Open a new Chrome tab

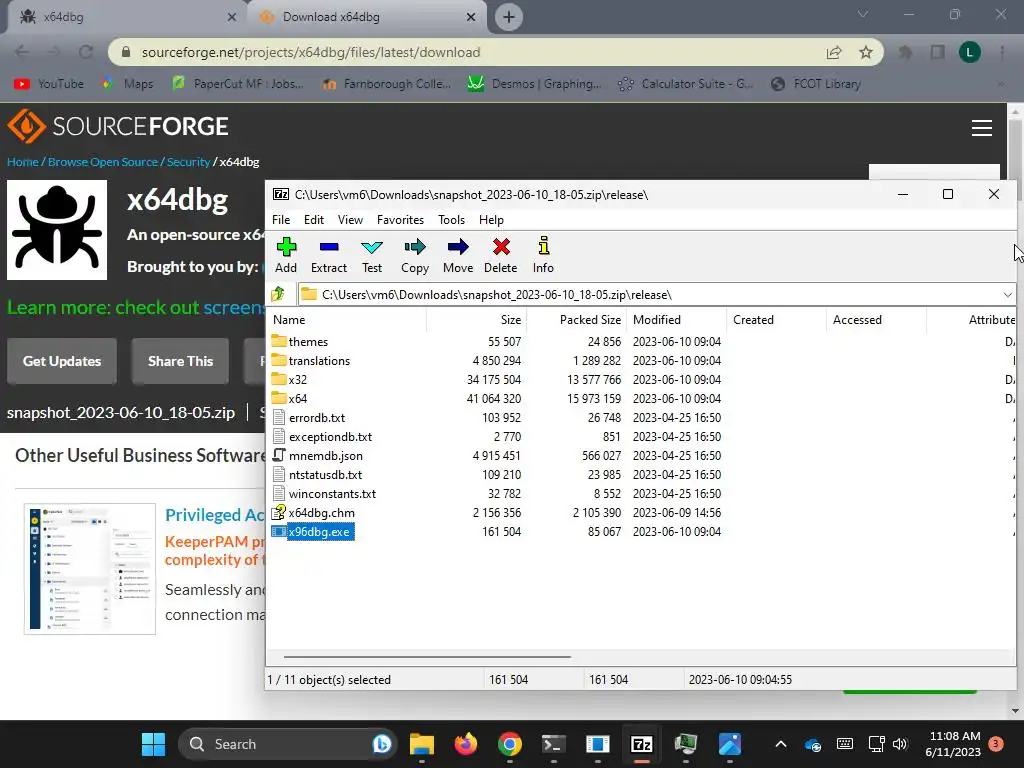click(x=509, y=17)
